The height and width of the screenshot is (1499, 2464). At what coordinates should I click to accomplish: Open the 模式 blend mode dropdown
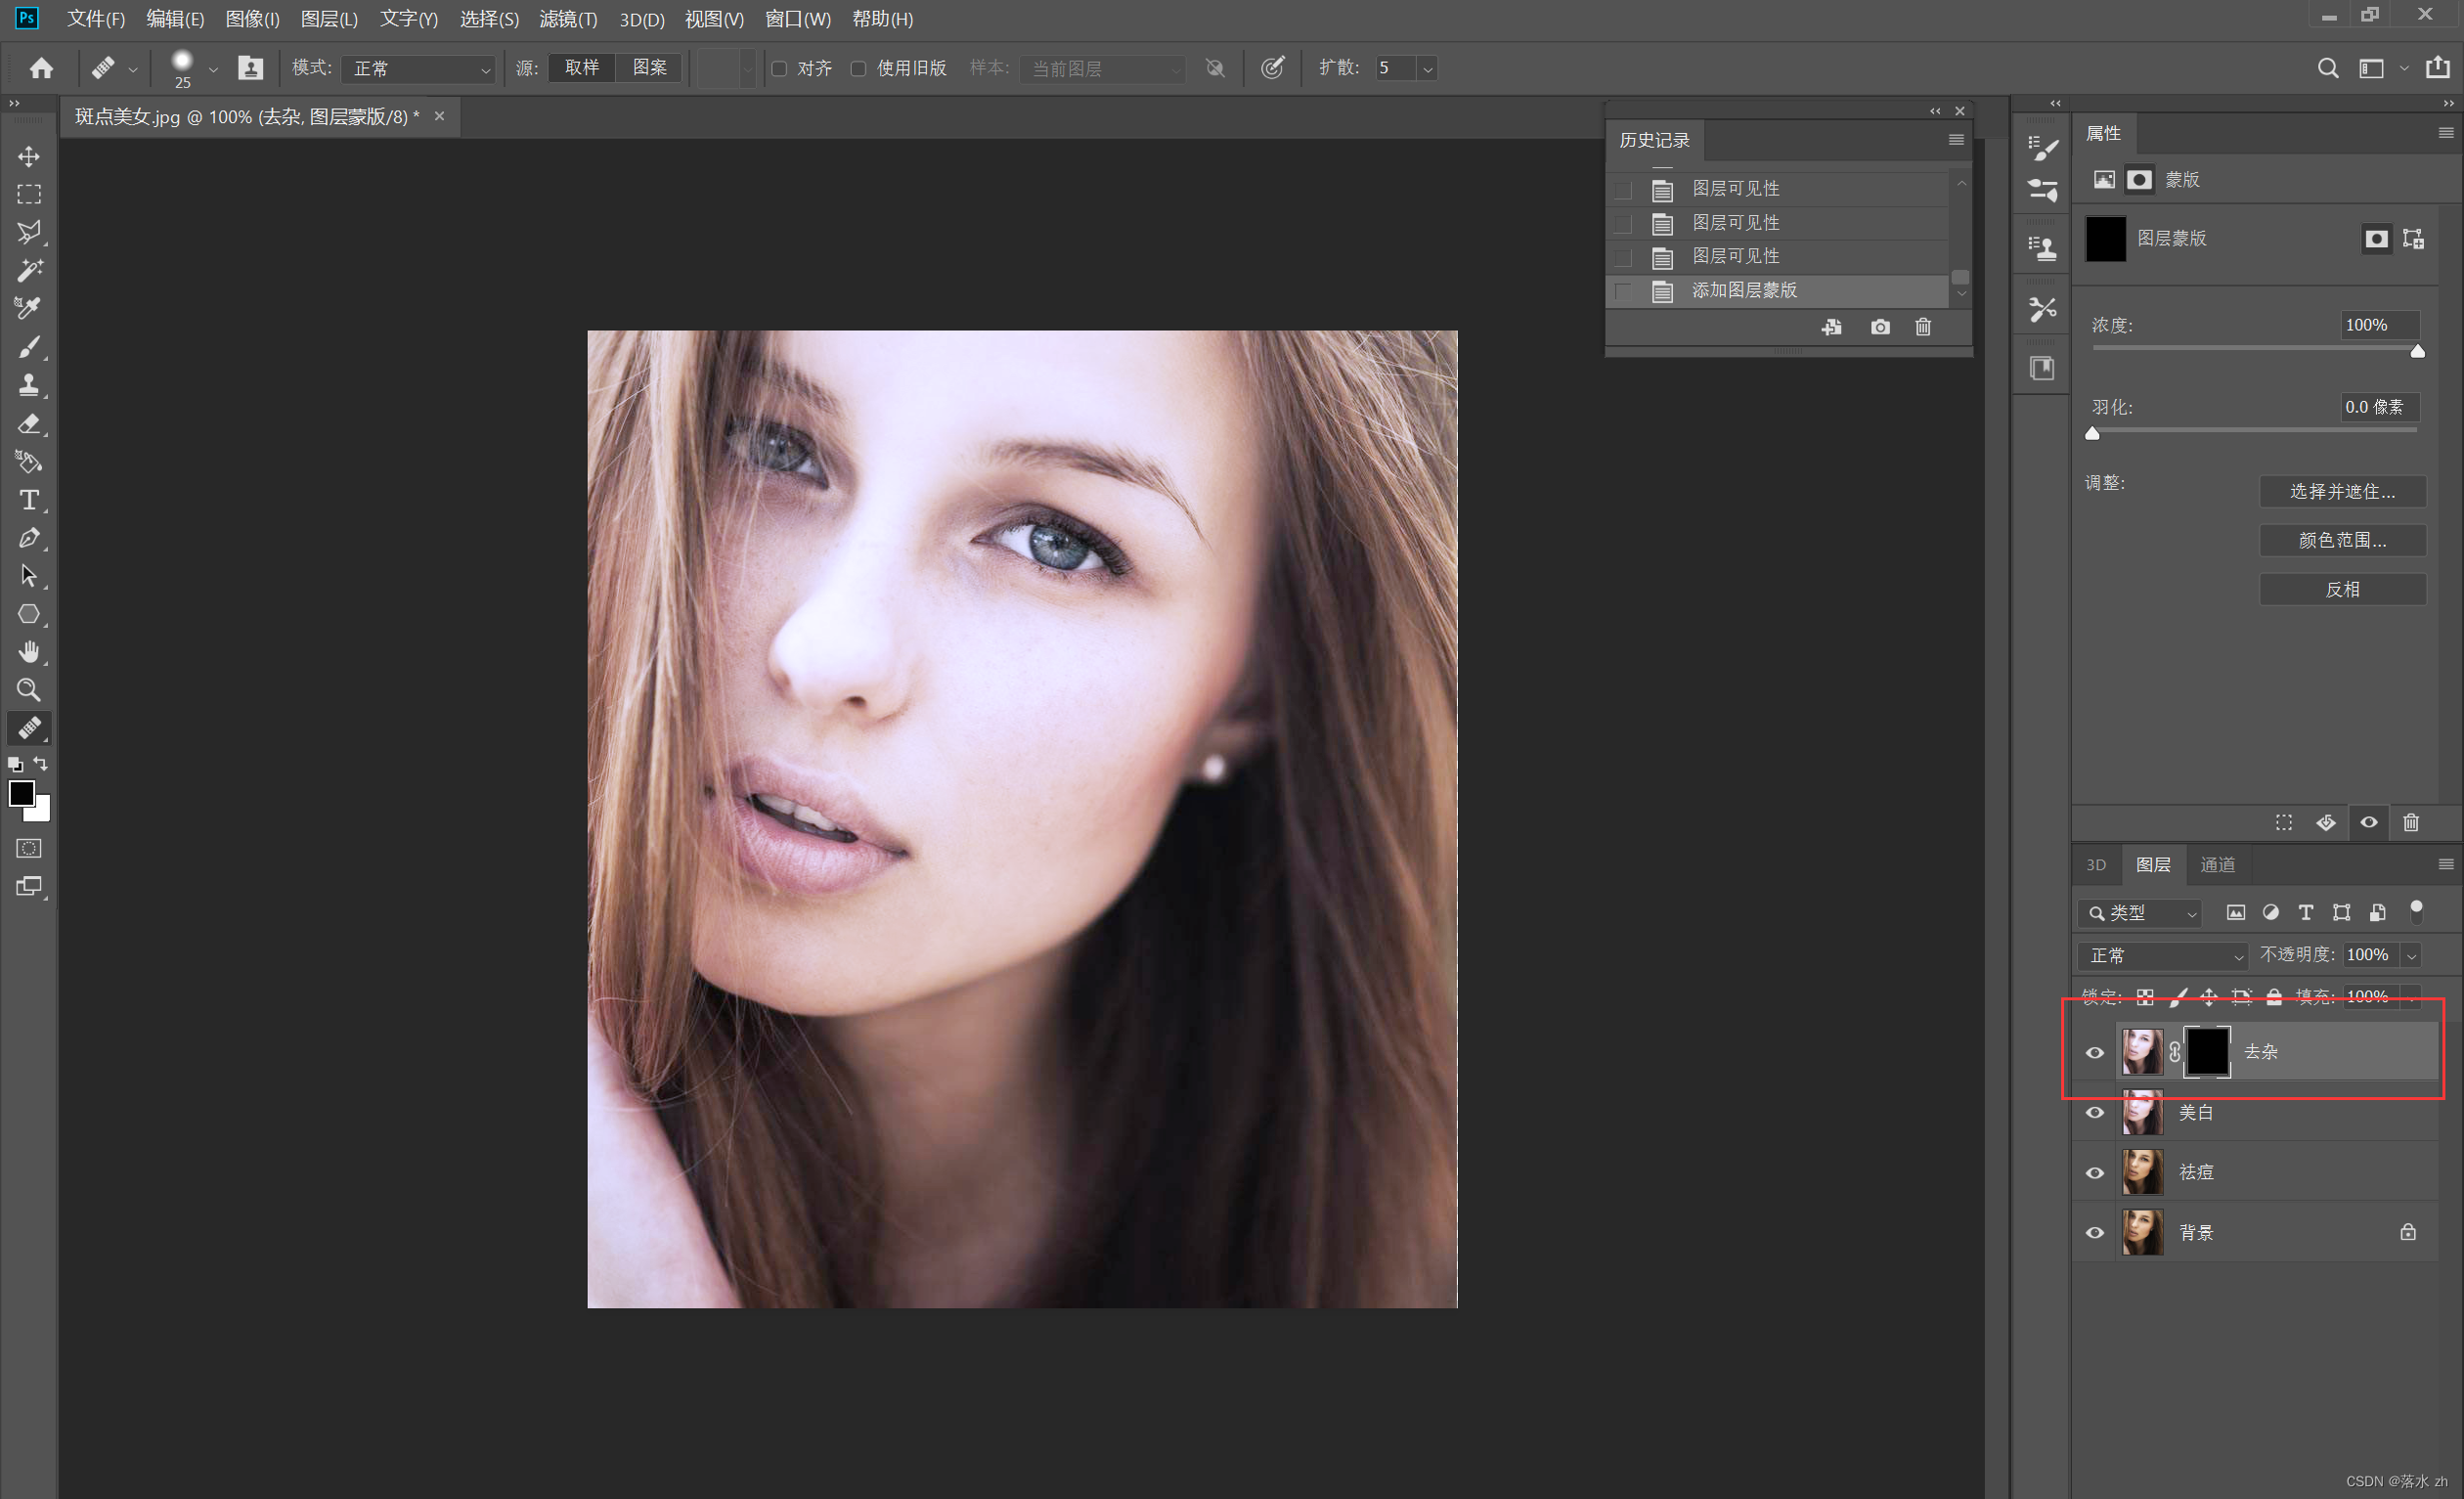click(x=418, y=68)
